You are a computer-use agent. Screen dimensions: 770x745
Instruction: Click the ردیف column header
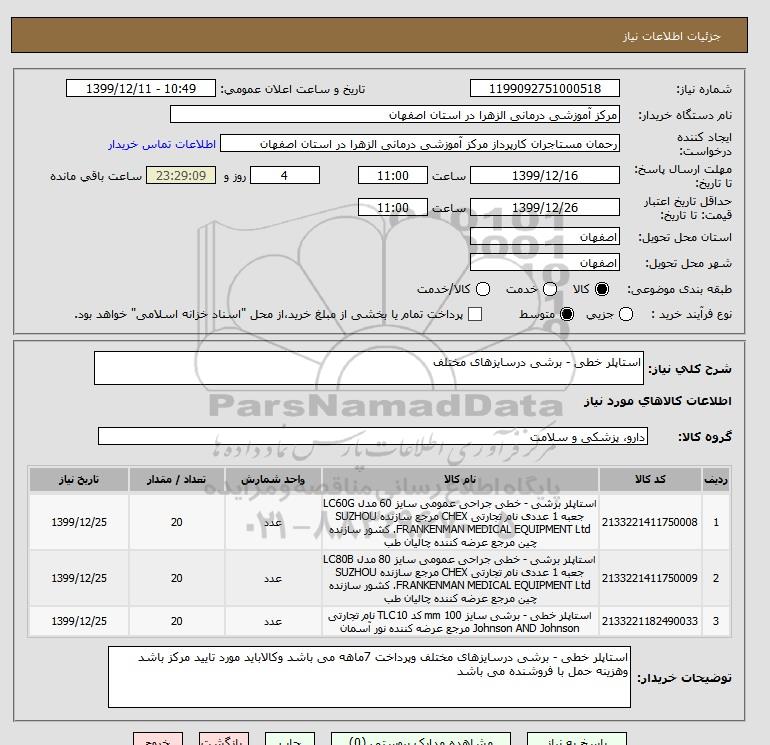[x=716, y=479]
